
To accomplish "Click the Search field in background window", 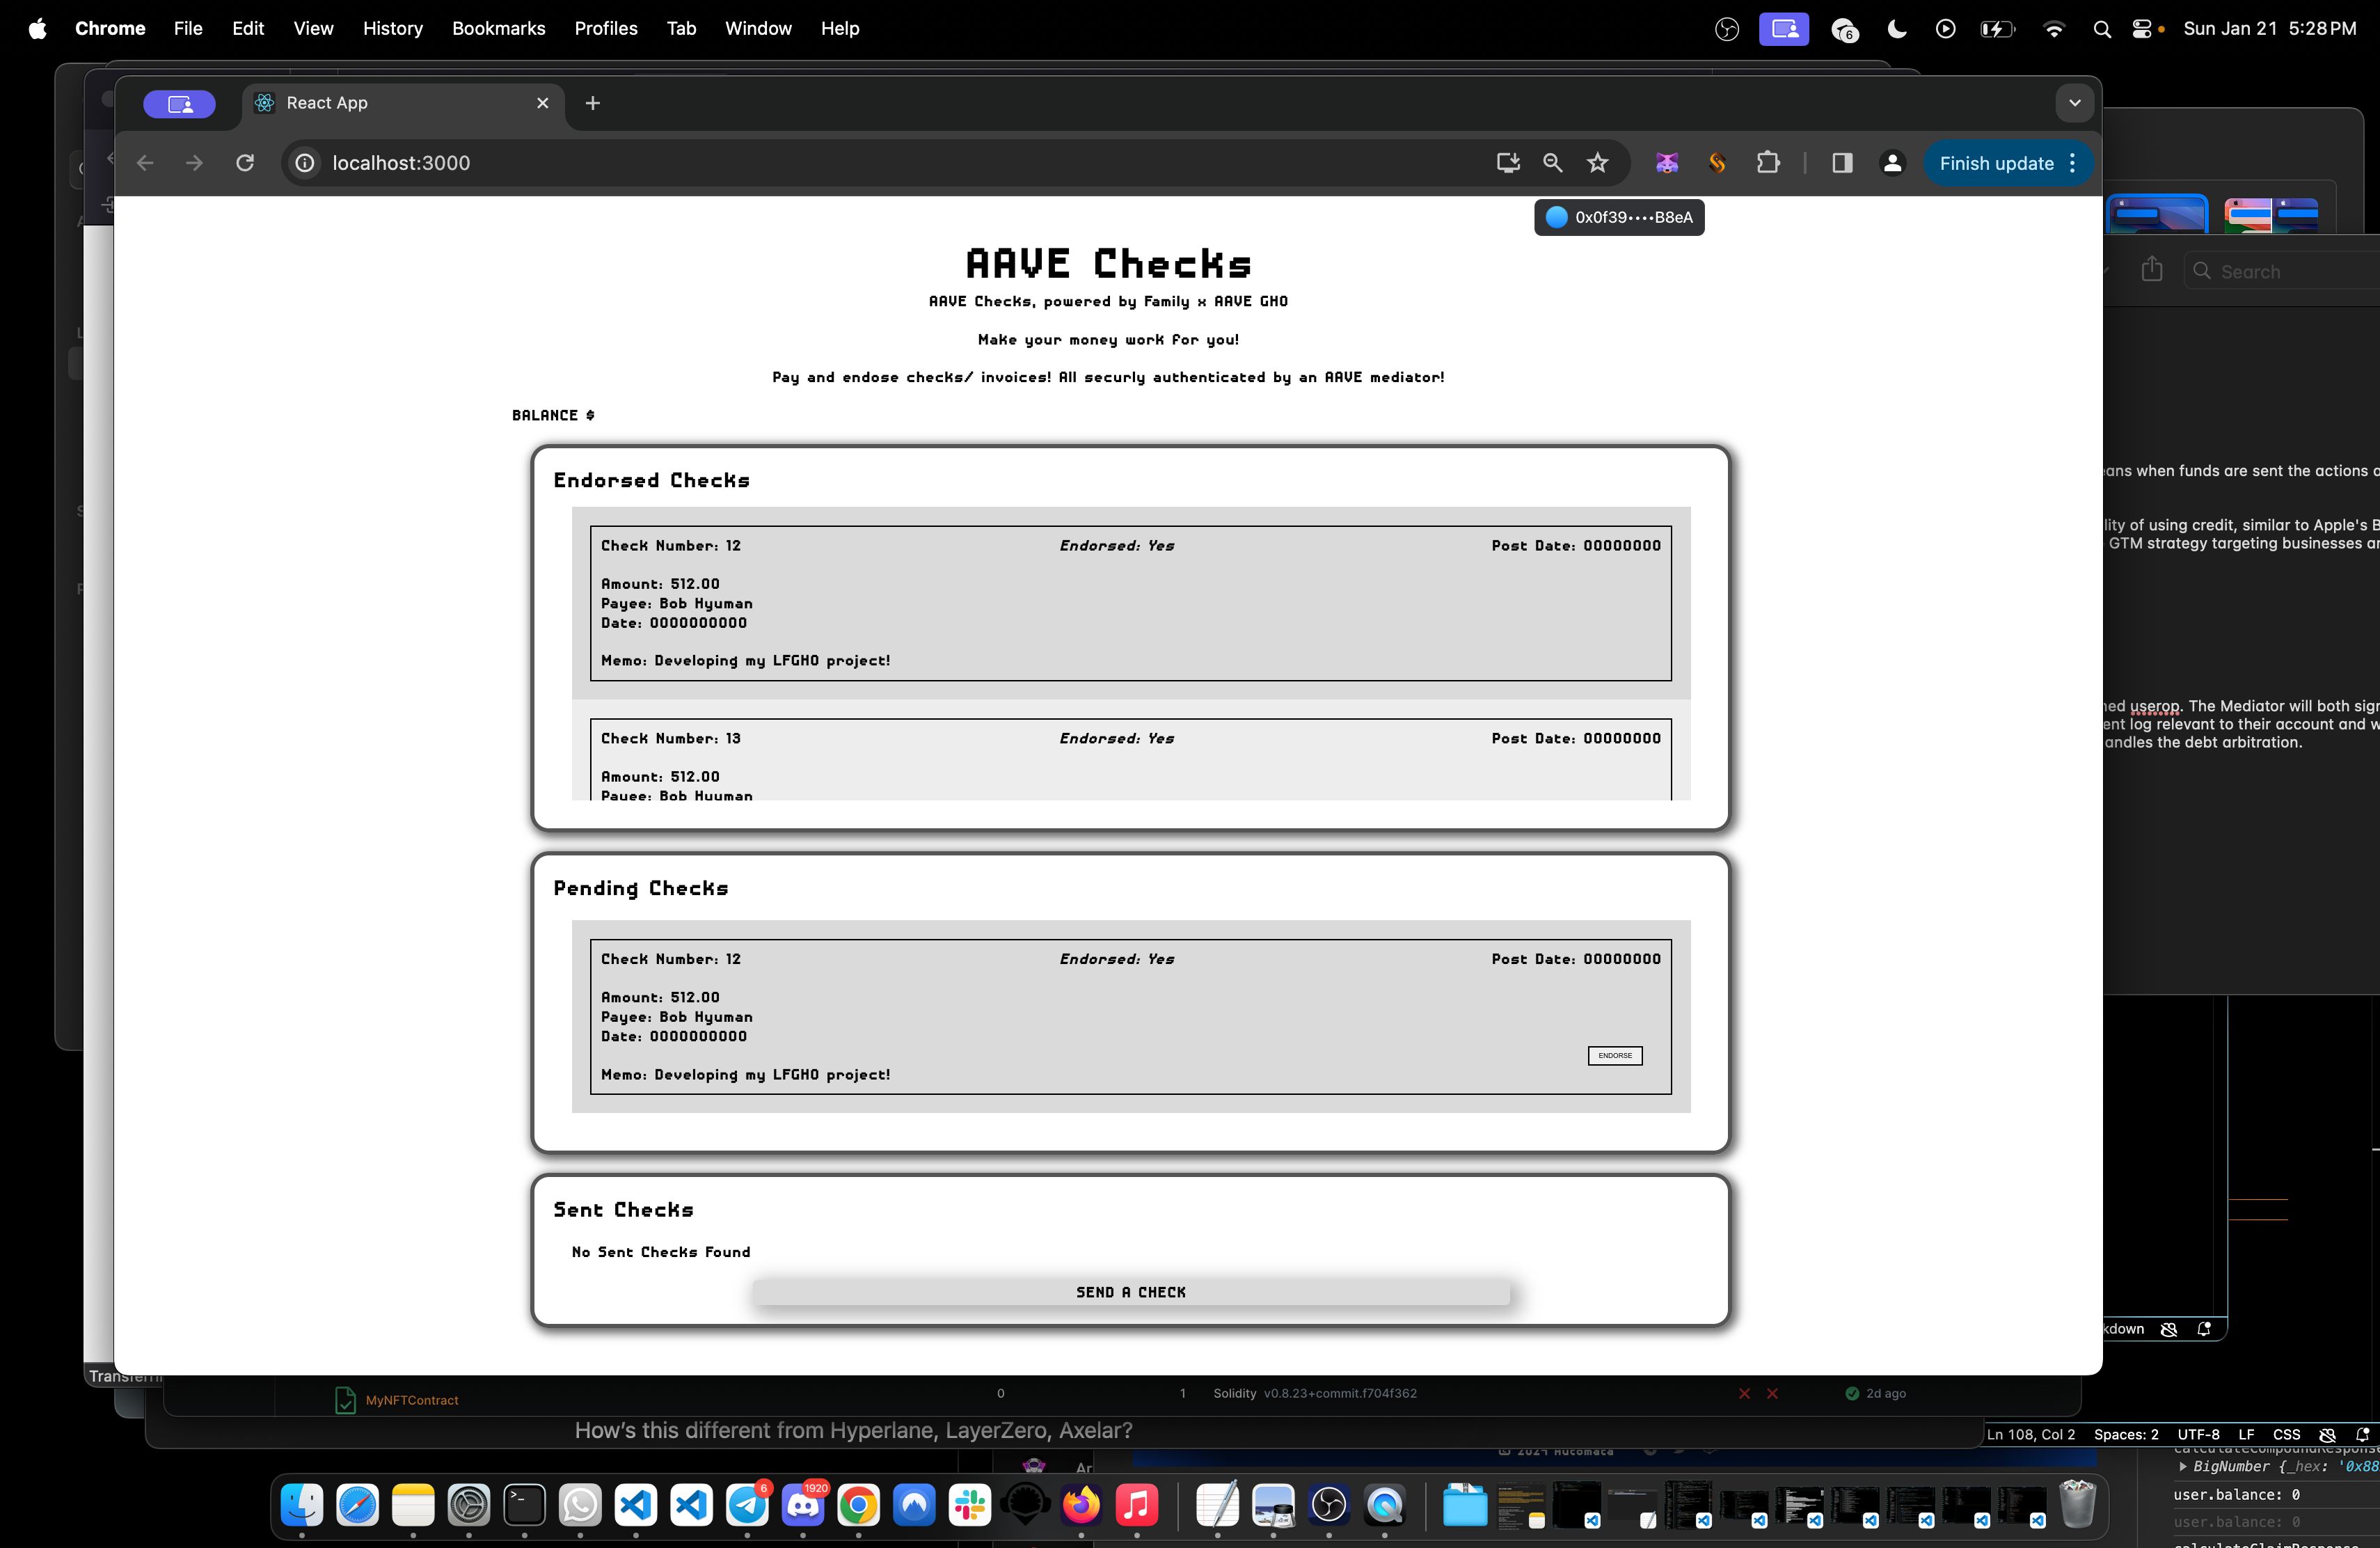I will pos(2283,271).
